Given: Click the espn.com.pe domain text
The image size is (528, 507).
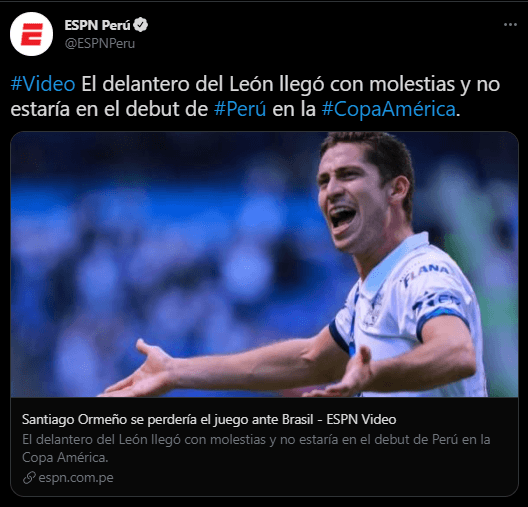Looking at the screenshot, I should click(x=76, y=477).
